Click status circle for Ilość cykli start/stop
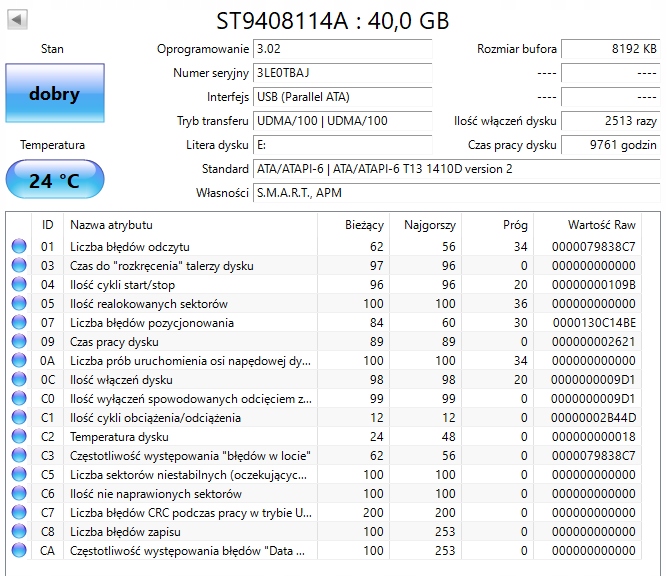667x576 pixels. 19,284
